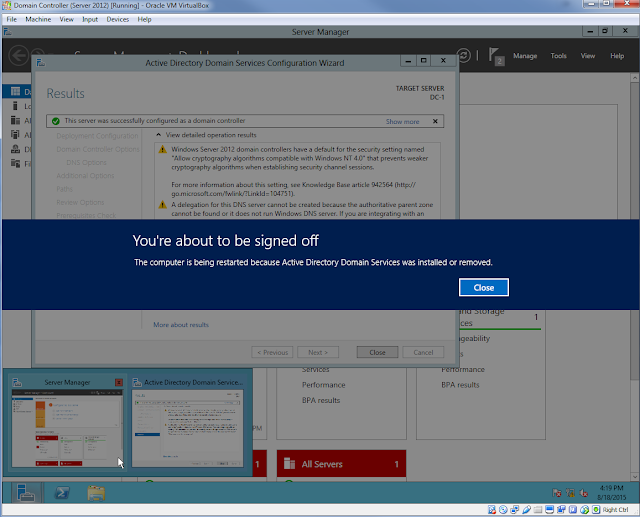The image size is (640, 517).
Task: Click the All Servers red tile
Action: [341, 464]
